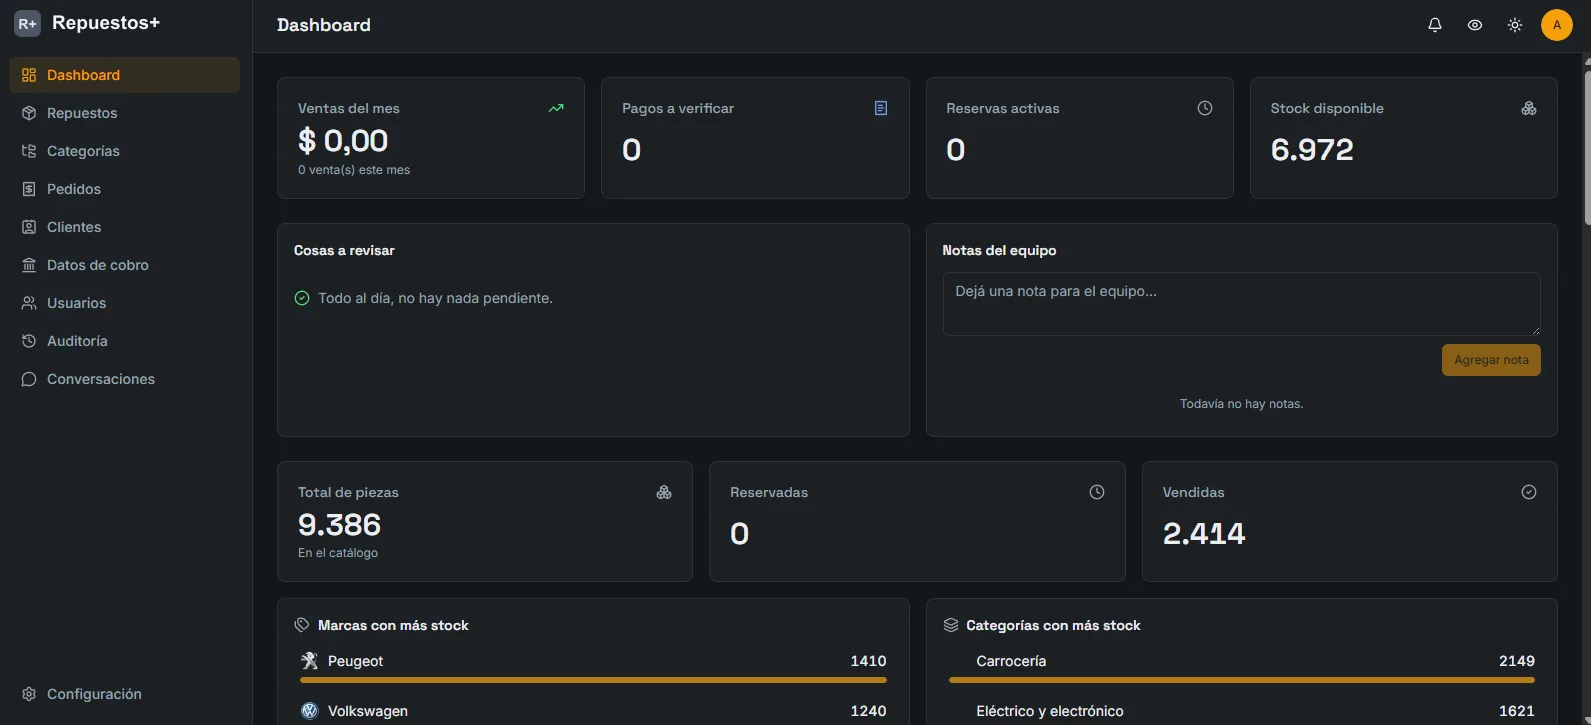This screenshot has height=725, width=1591.
Task: Go to Dashboard in sidebar
Action: (x=125, y=75)
